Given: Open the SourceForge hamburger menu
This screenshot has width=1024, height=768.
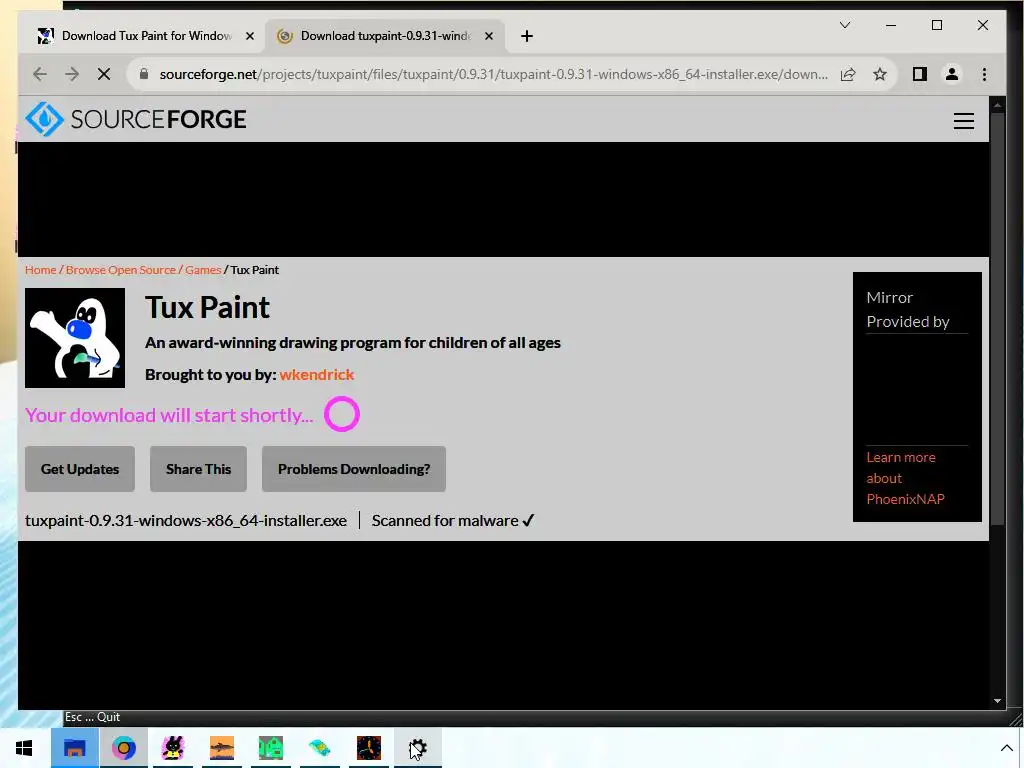Looking at the screenshot, I should tap(963, 121).
